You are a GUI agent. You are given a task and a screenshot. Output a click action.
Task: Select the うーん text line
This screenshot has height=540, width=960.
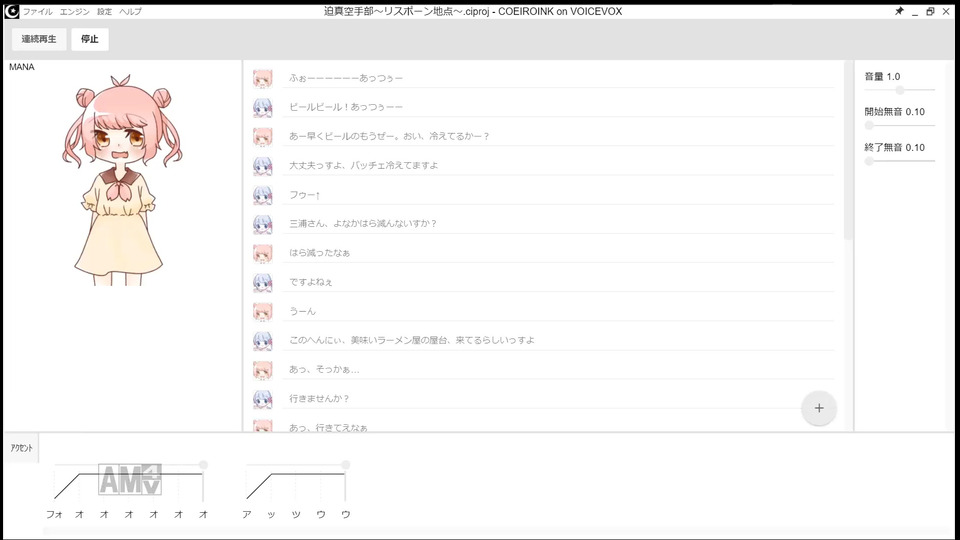[x=558, y=311]
